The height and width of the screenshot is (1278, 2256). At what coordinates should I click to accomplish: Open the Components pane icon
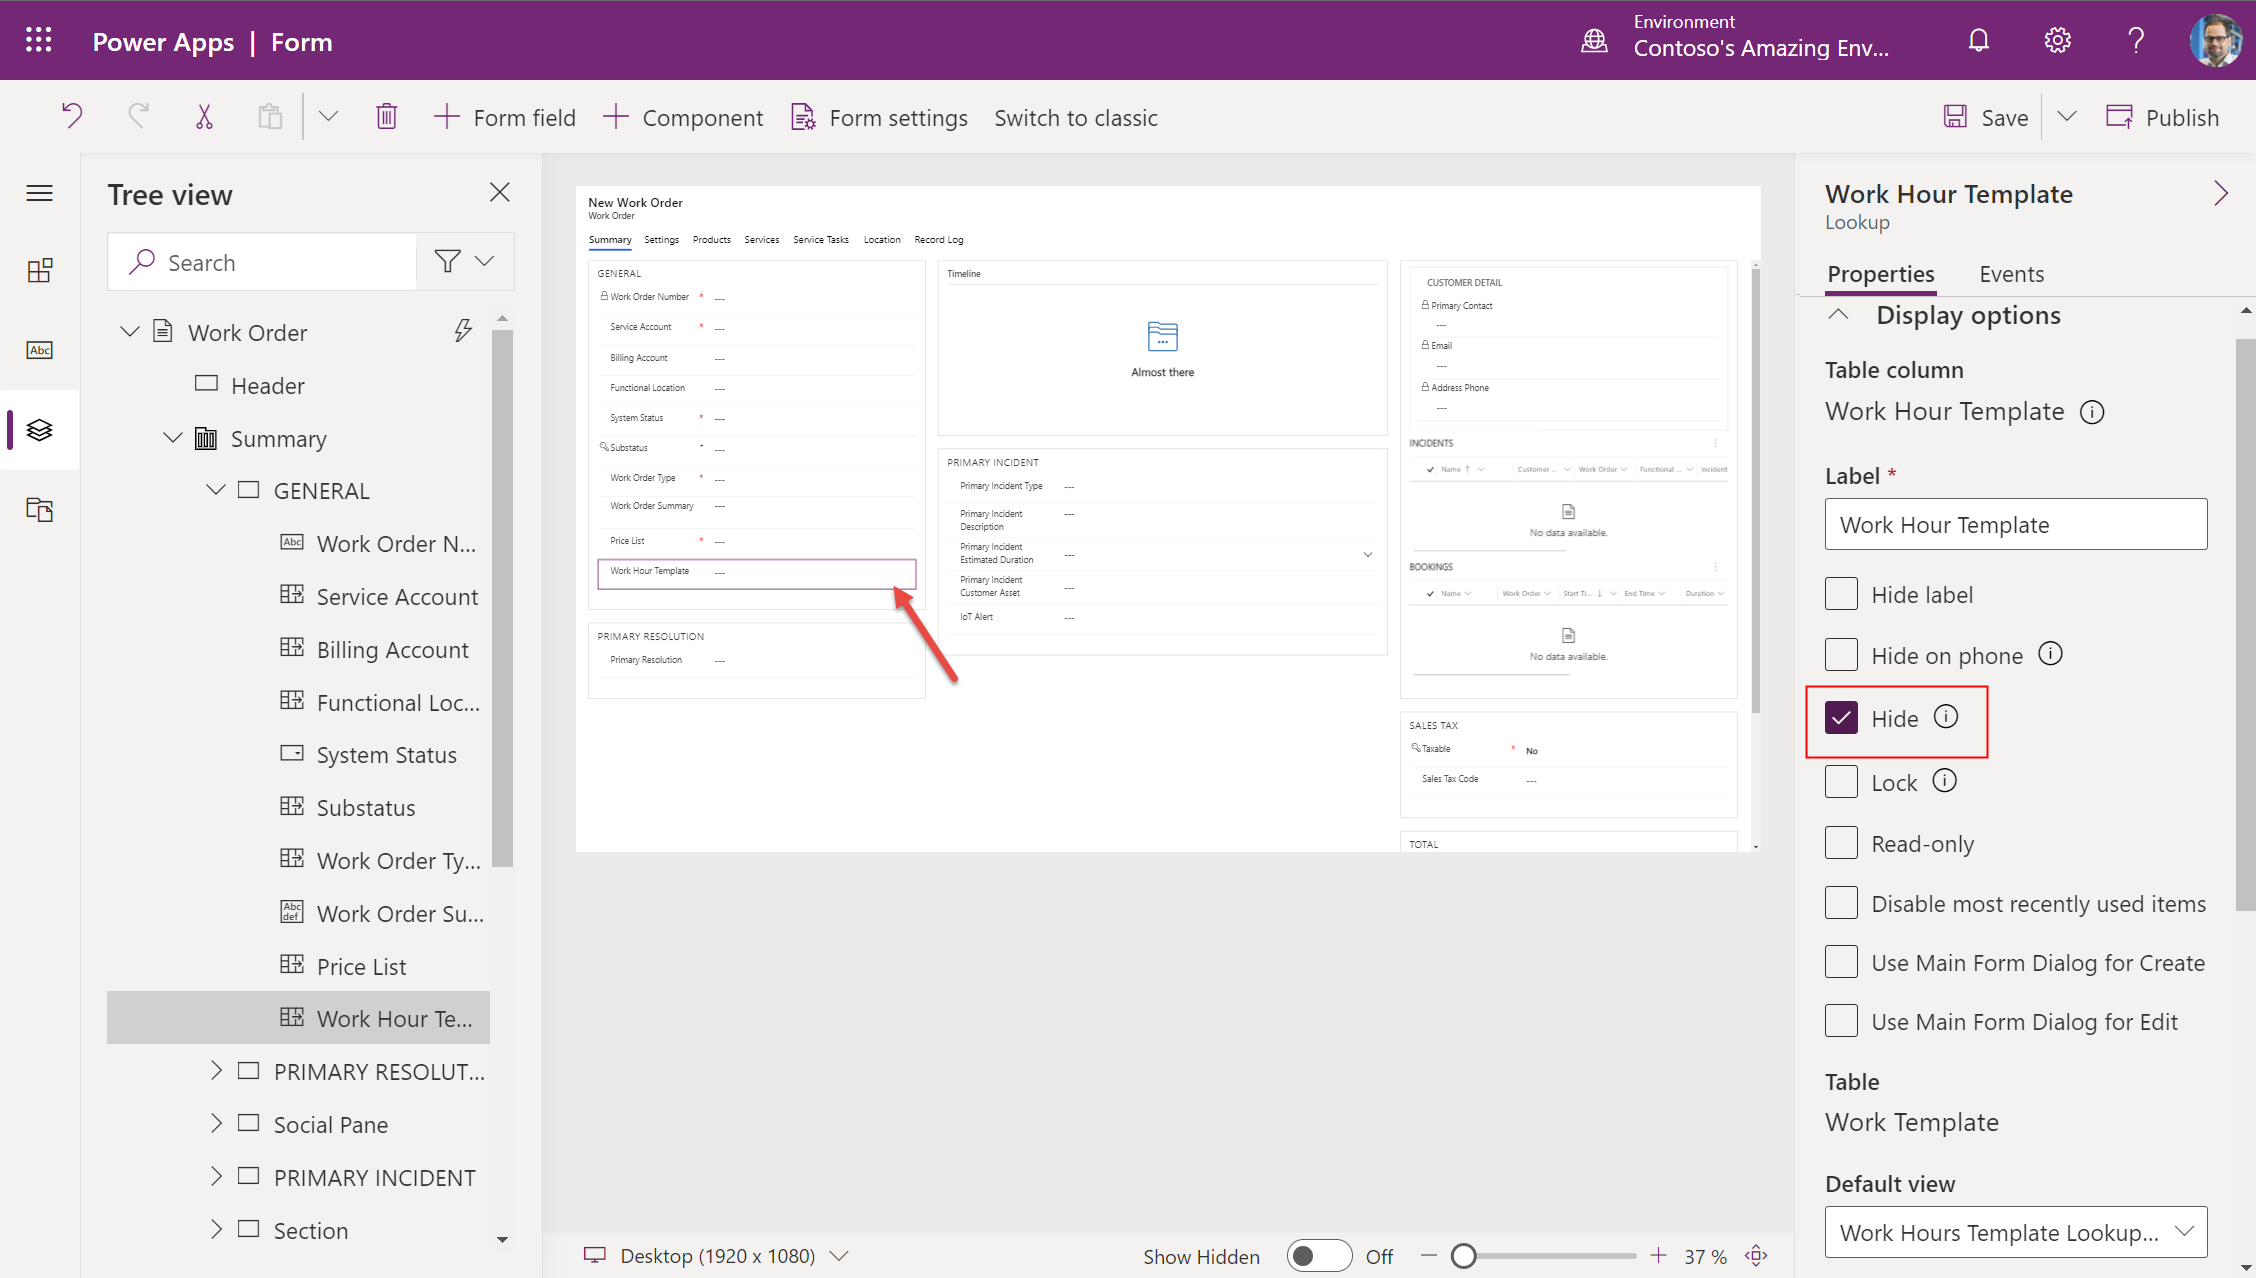click(x=39, y=271)
